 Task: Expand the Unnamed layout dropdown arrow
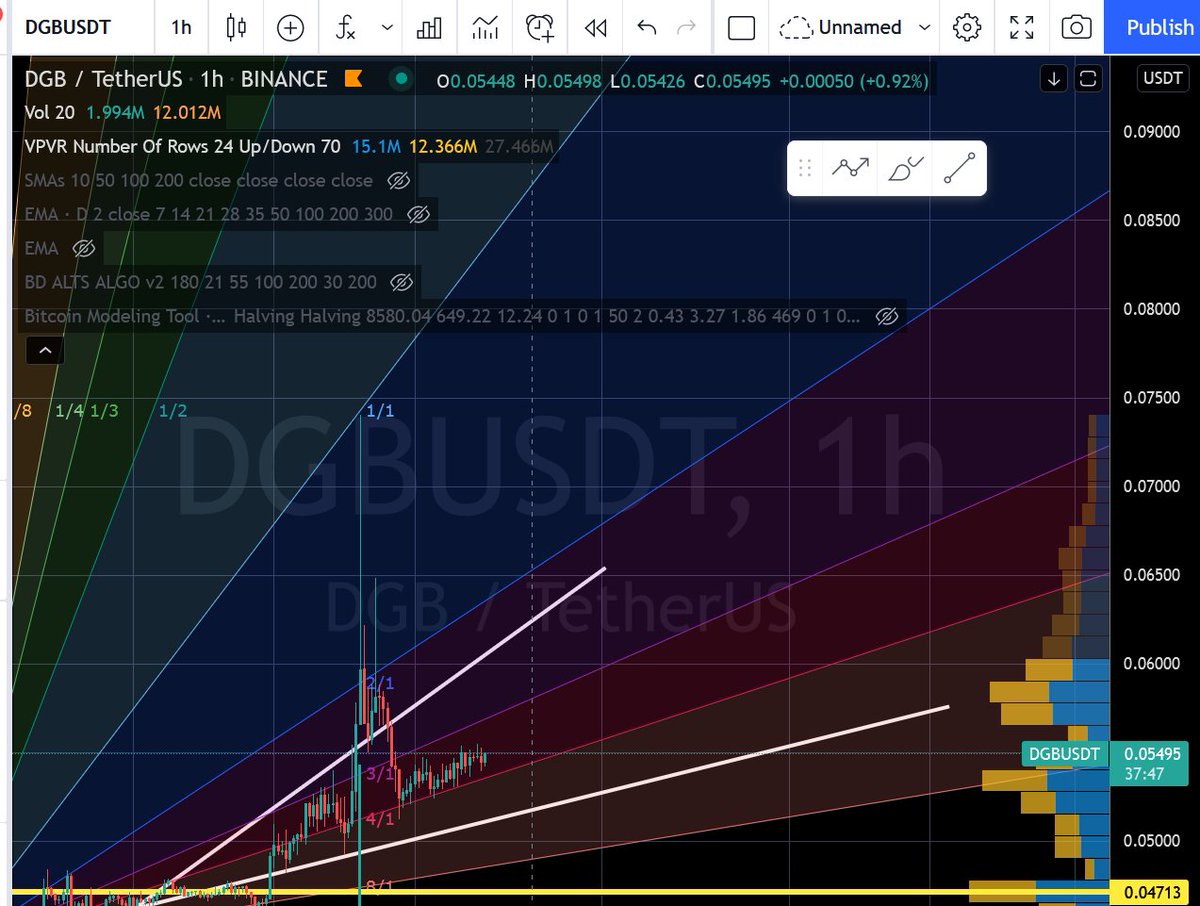point(924,27)
